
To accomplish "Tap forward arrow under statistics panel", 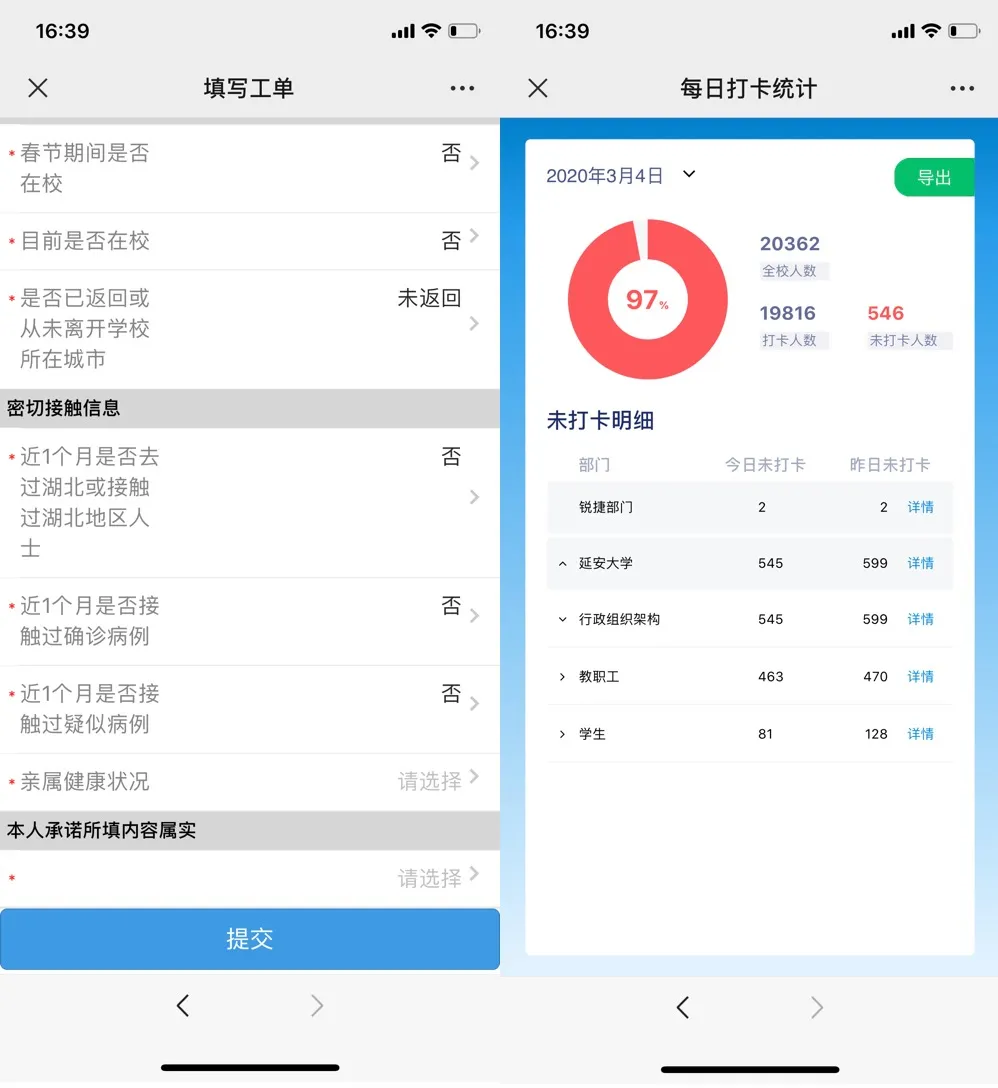I will 817,1007.
